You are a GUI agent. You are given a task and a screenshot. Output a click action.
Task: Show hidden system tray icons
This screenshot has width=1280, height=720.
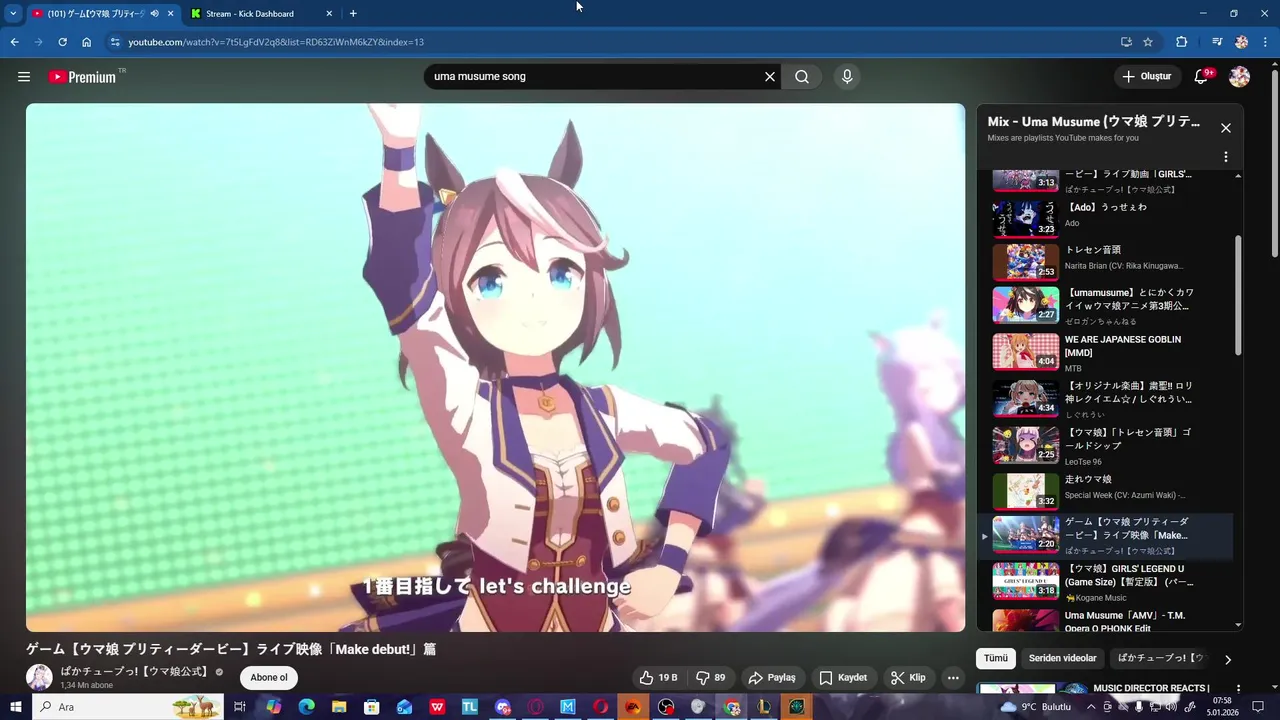(1091, 707)
